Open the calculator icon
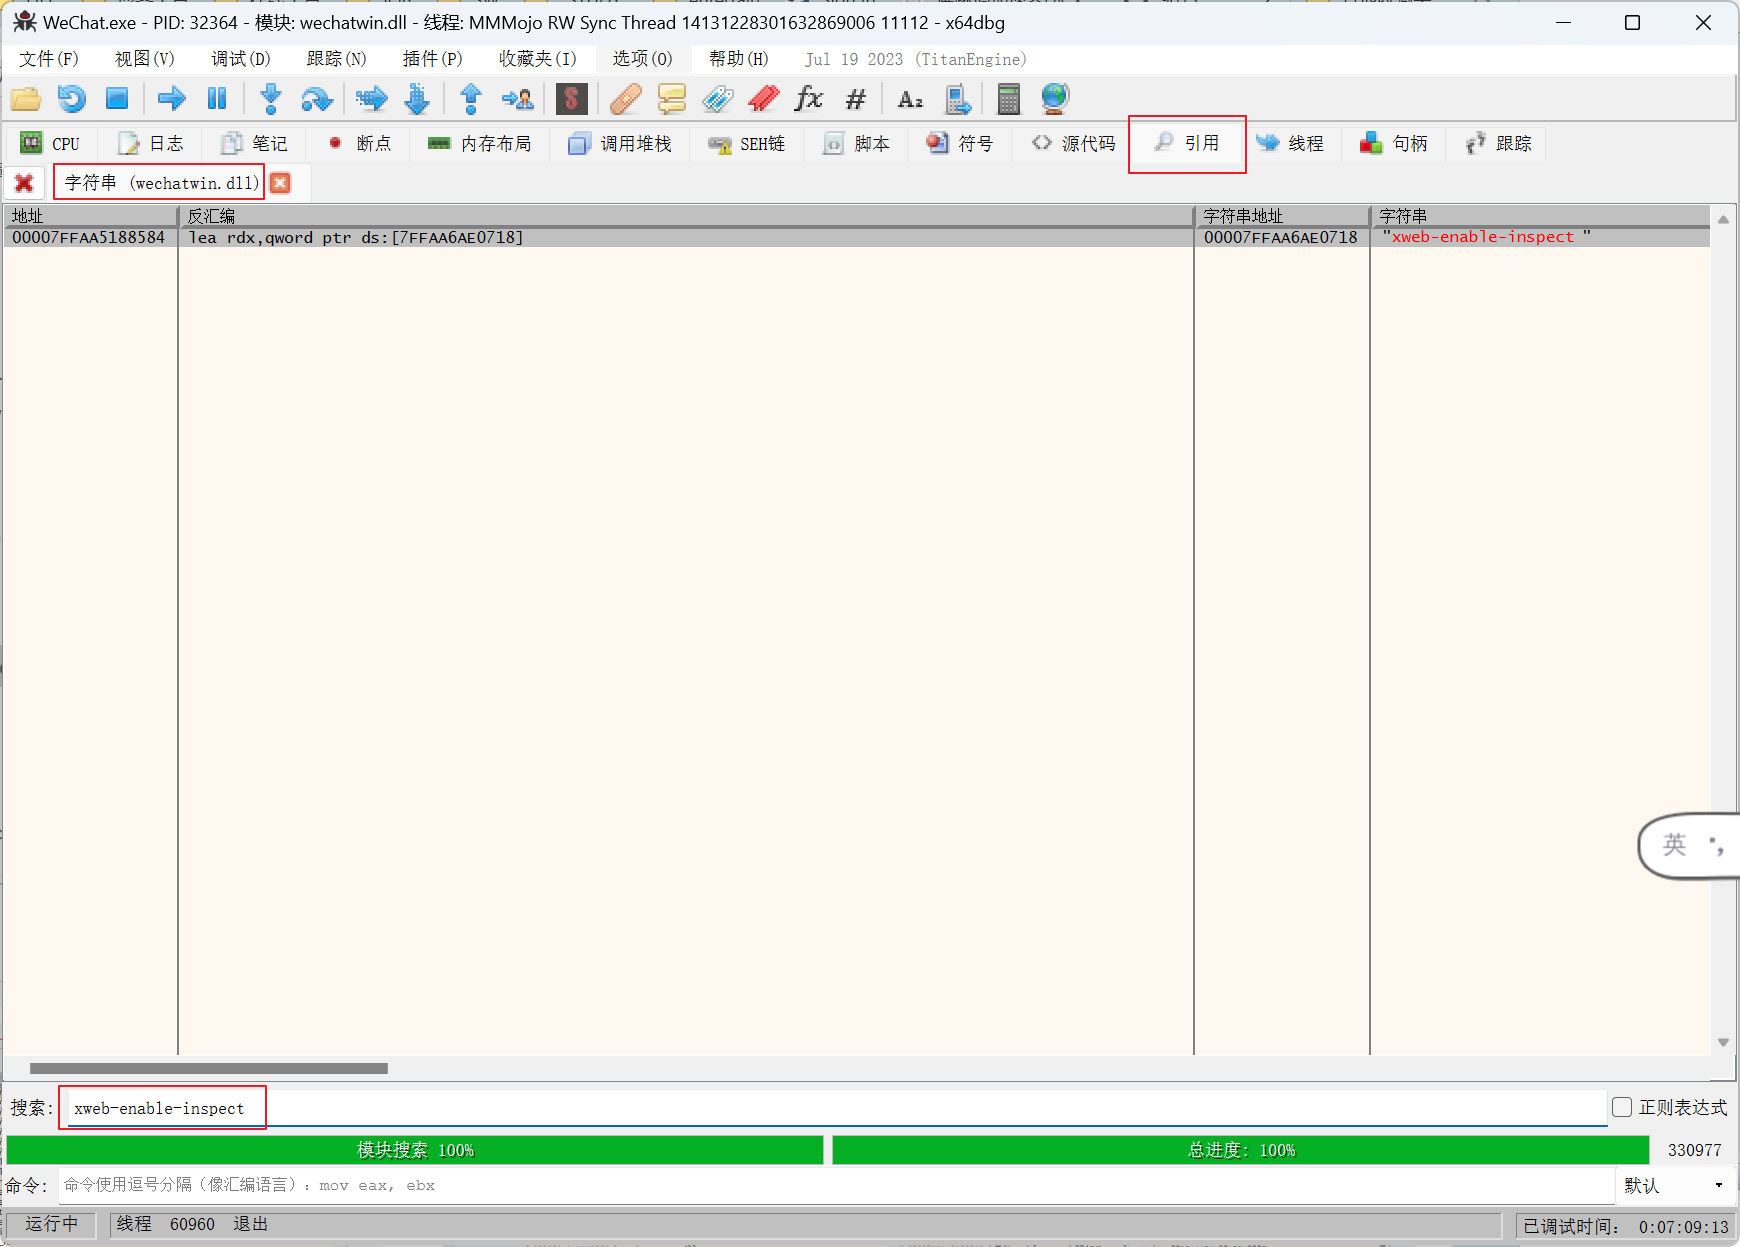 [x=1009, y=99]
